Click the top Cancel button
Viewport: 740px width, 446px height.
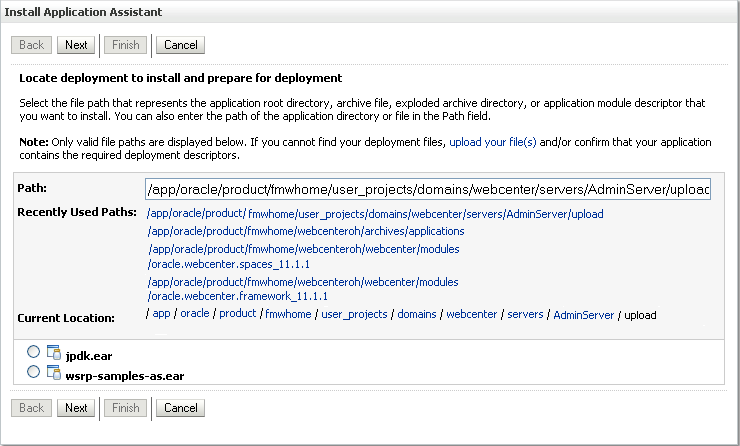(180, 45)
